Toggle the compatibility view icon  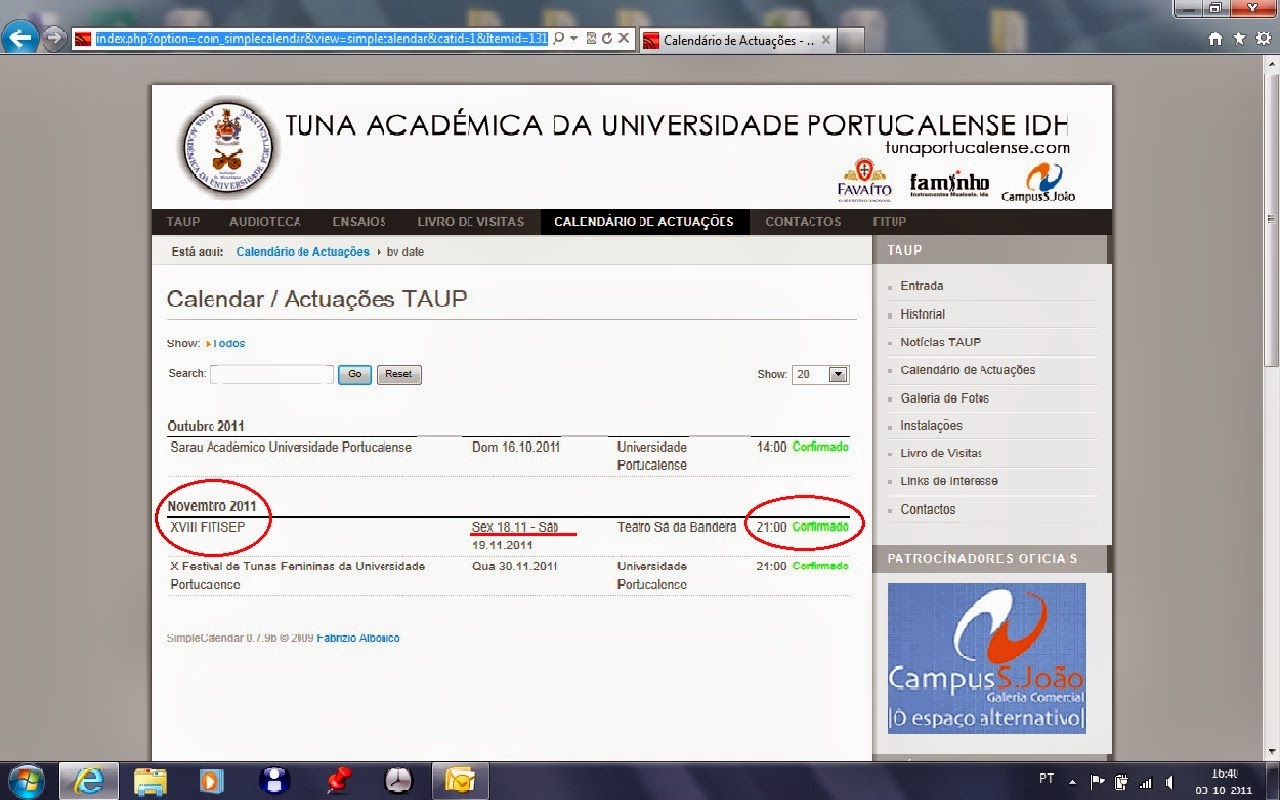[591, 39]
